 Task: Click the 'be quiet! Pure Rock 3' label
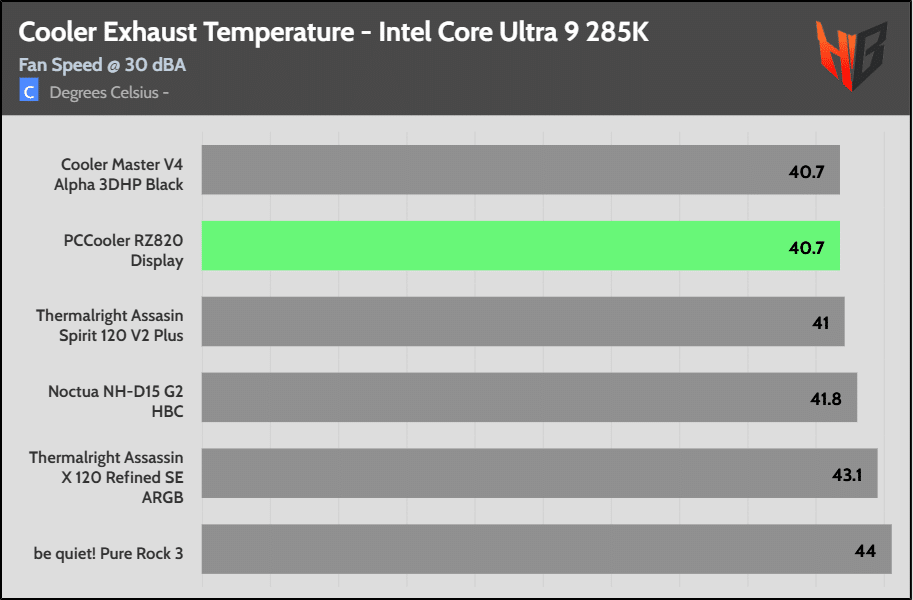[107, 553]
